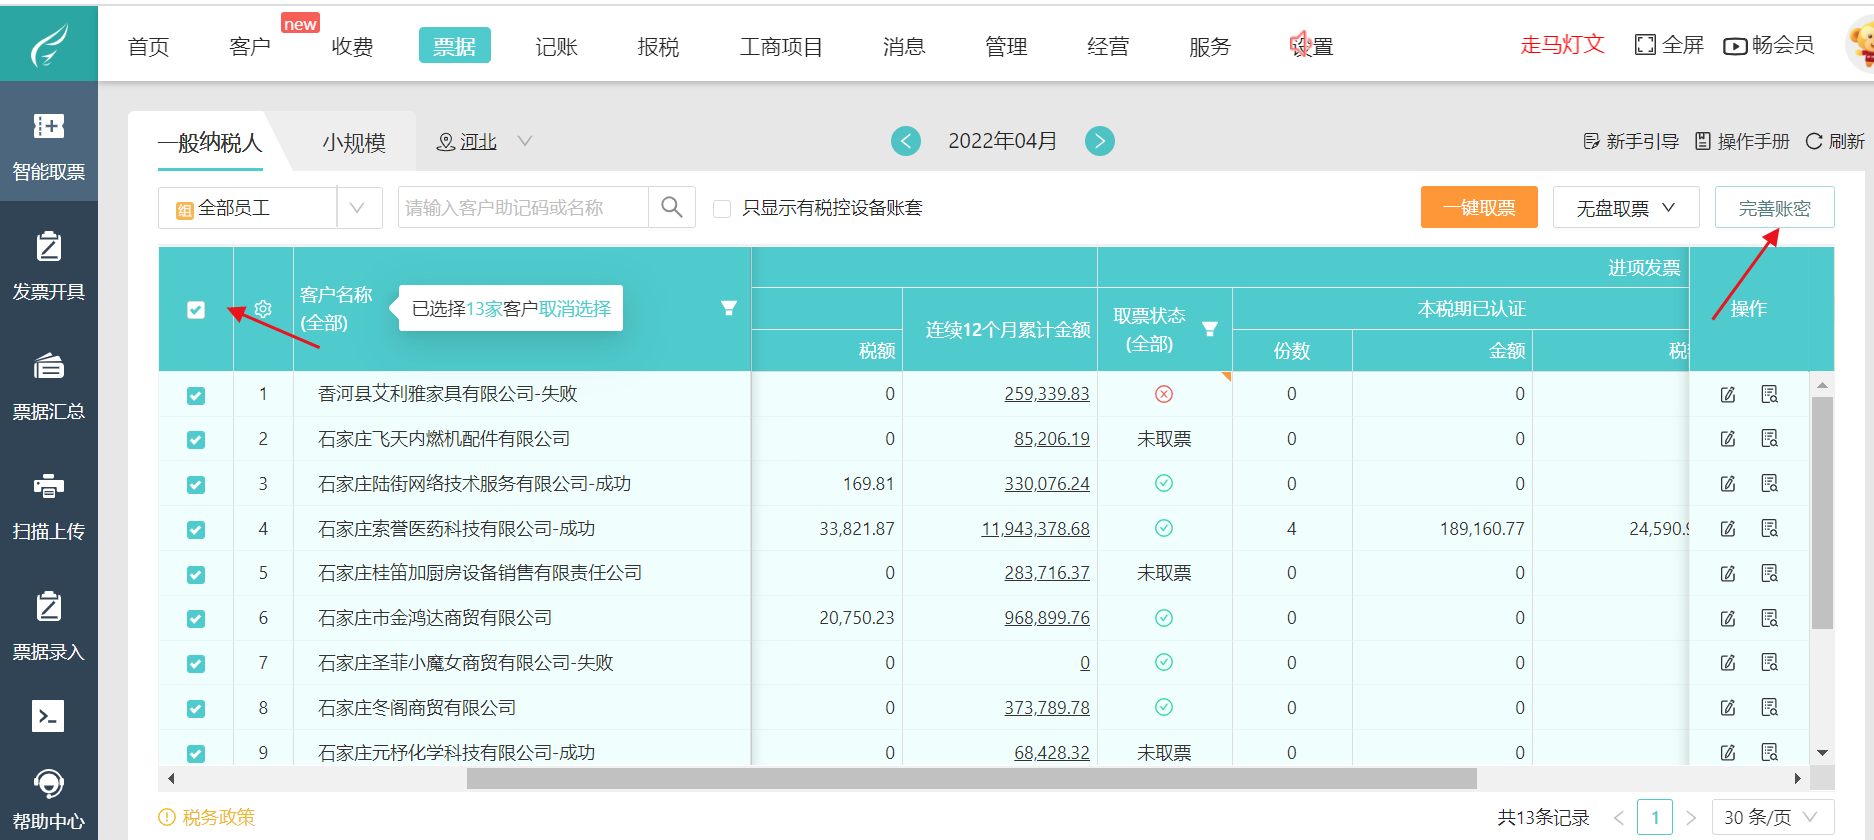Go to previous month arrow
1874x840 pixels.
[906, 141]
